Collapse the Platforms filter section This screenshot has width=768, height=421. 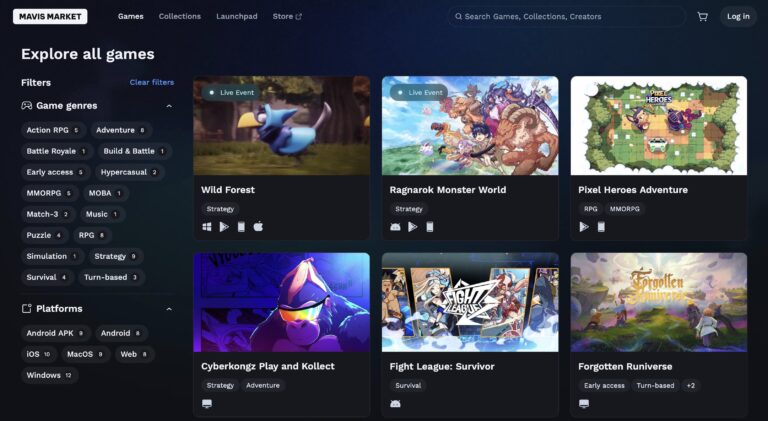tap(169, 309)
